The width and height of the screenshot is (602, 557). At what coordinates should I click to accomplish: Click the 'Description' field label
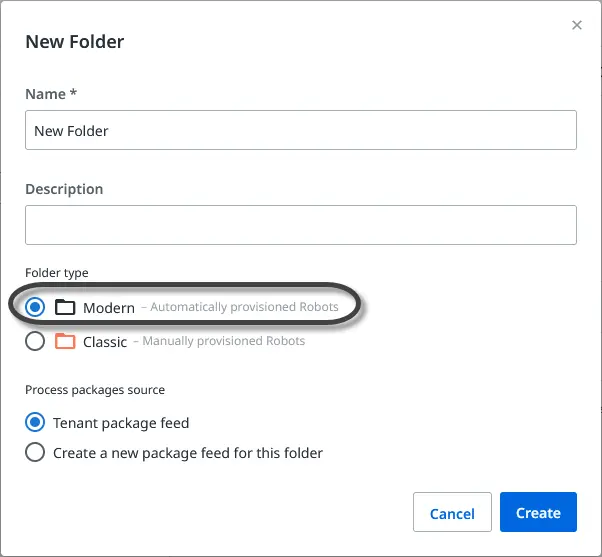[x=64, y=189]
